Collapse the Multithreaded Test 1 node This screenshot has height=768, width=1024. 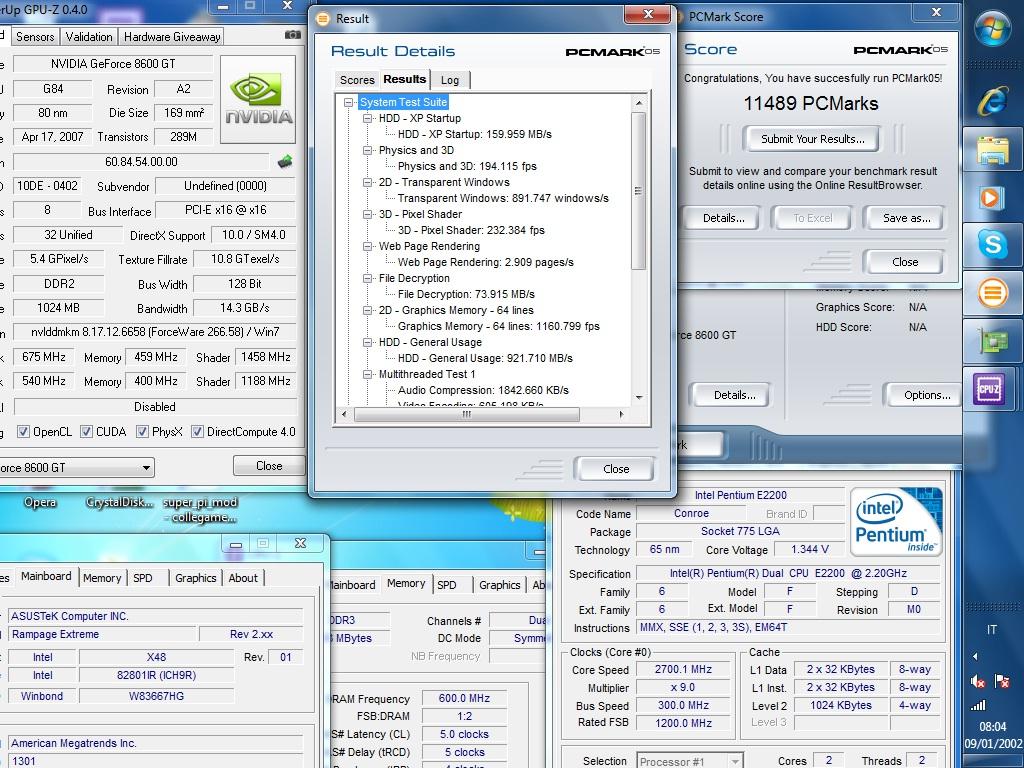(368, 374)
